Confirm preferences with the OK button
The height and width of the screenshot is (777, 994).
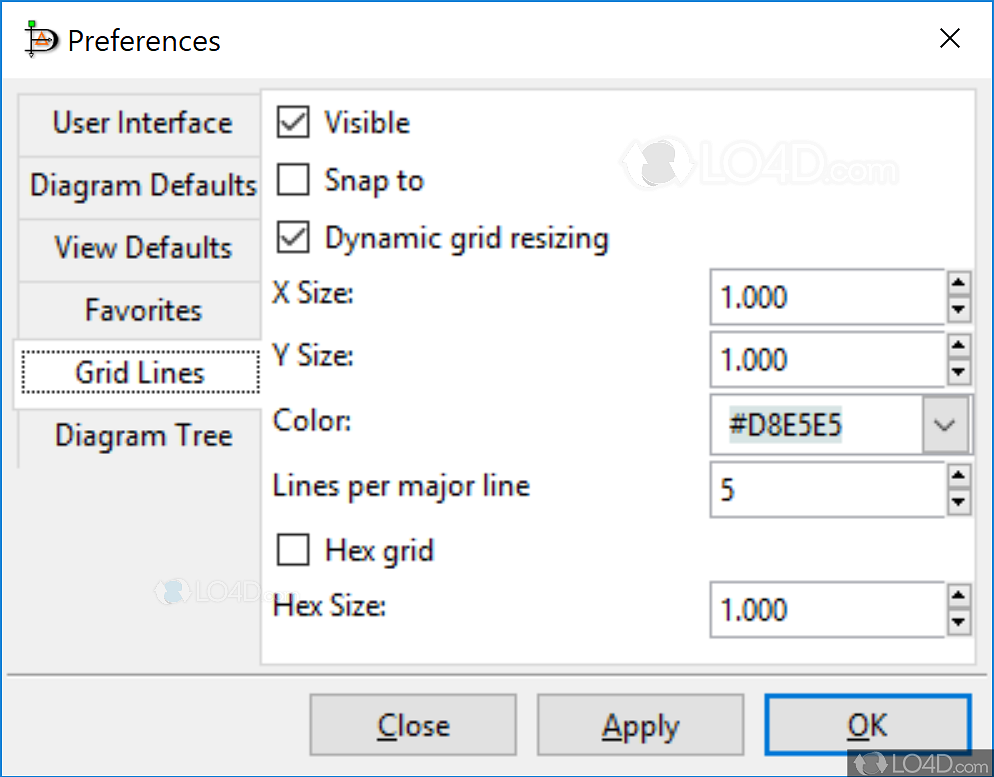(866, 725)
